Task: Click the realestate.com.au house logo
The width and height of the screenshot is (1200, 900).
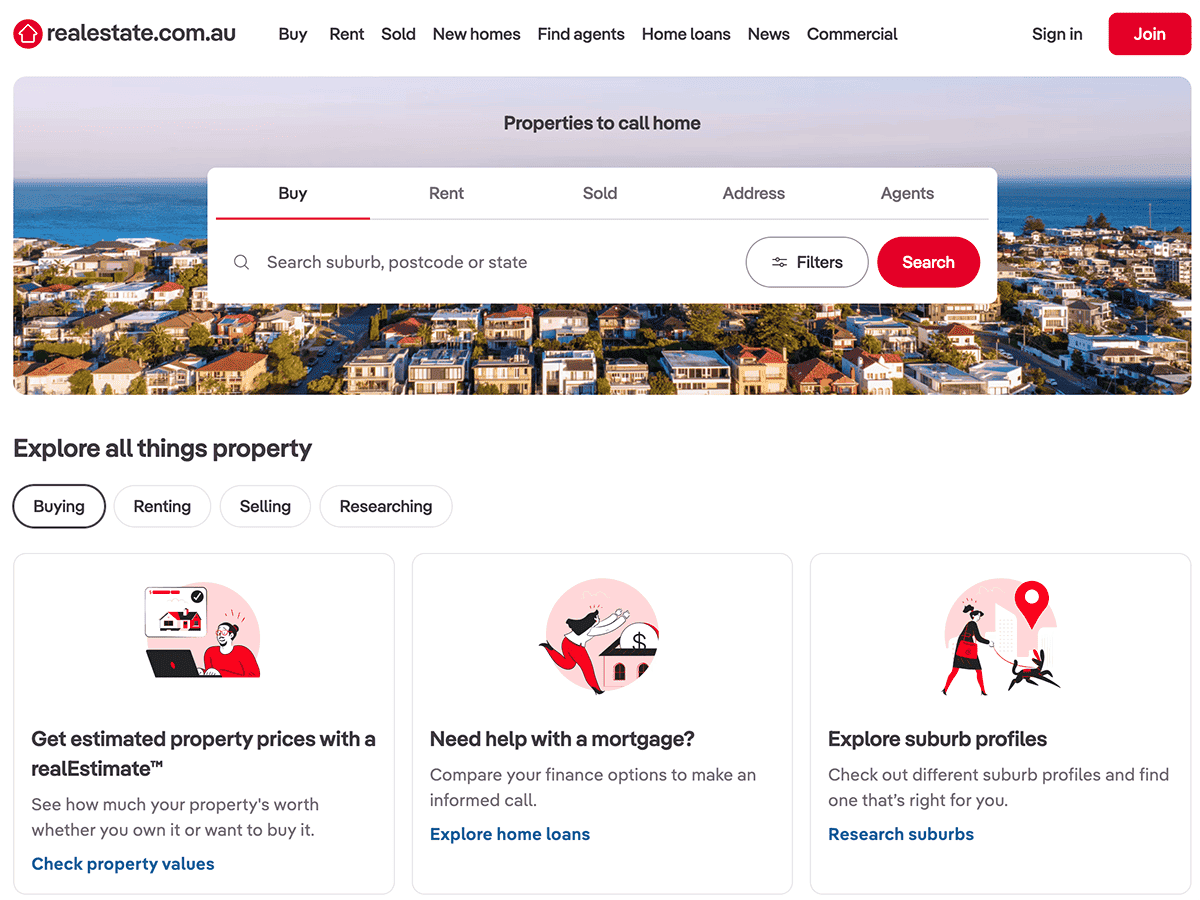Action: tap(28, 34)
